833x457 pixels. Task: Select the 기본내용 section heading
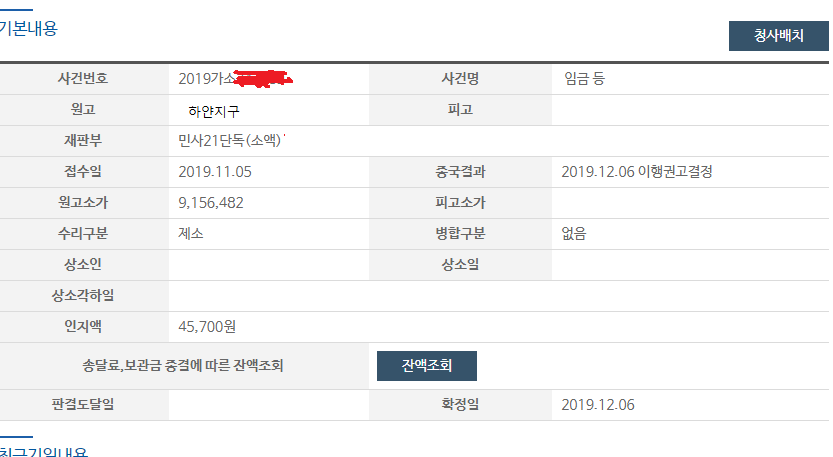[29, 29]
